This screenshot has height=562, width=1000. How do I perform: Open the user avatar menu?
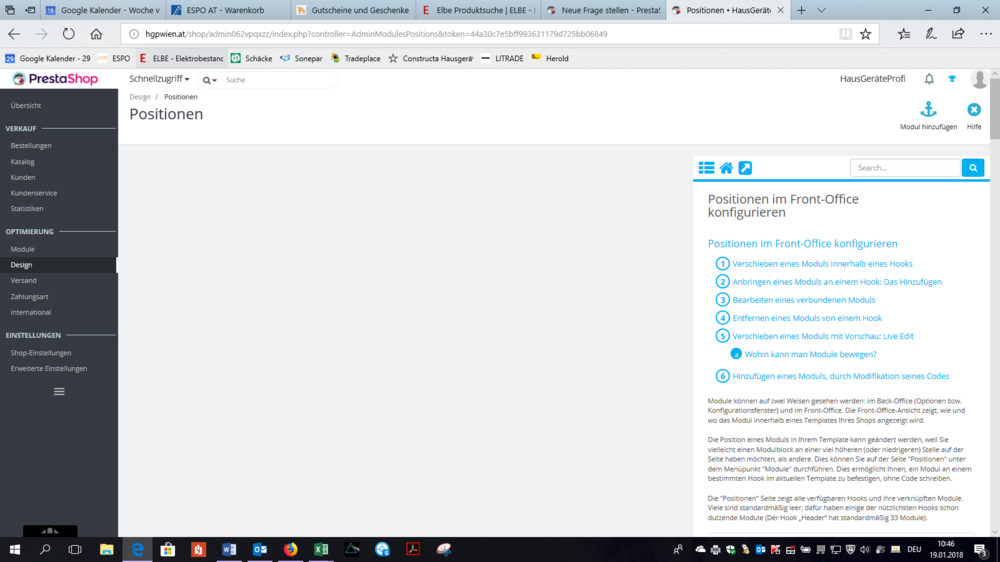pos(979,79)
